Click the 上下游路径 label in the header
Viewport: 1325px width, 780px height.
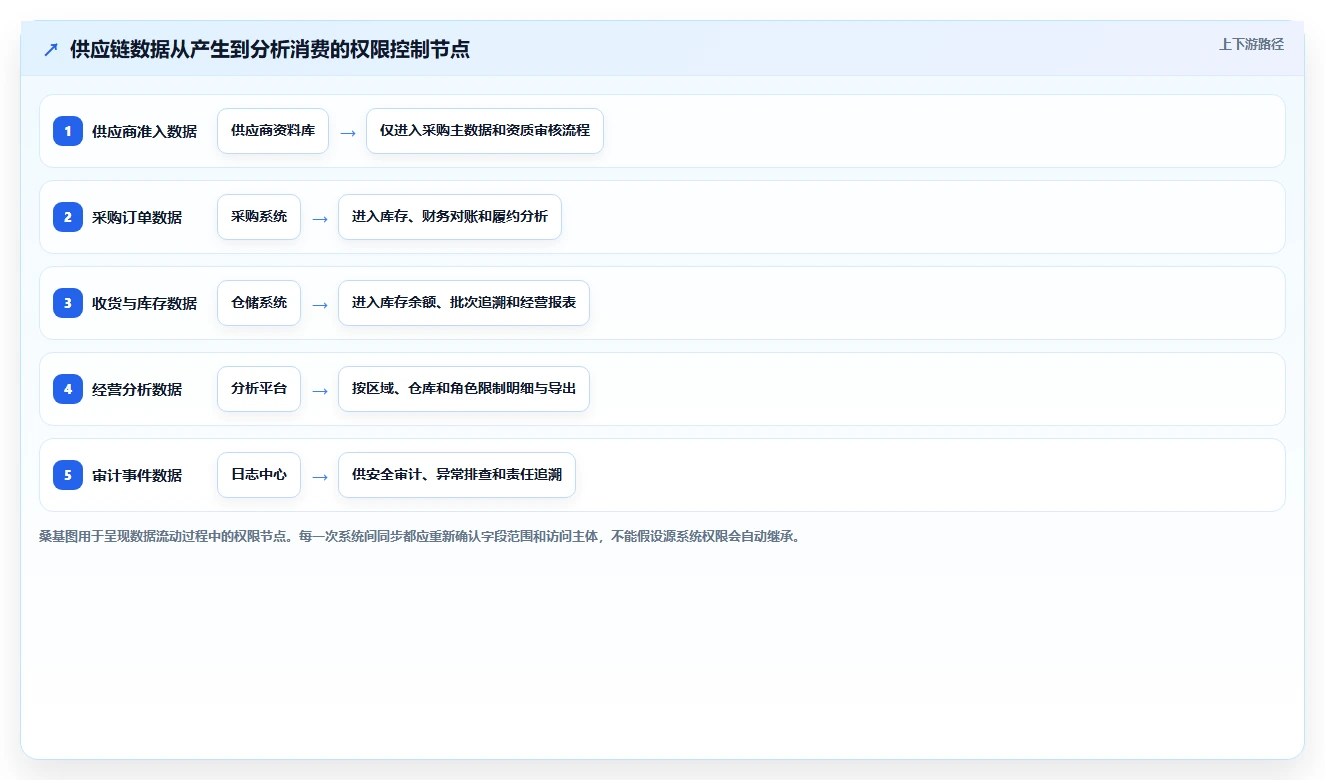click(x=1251, y=45)
